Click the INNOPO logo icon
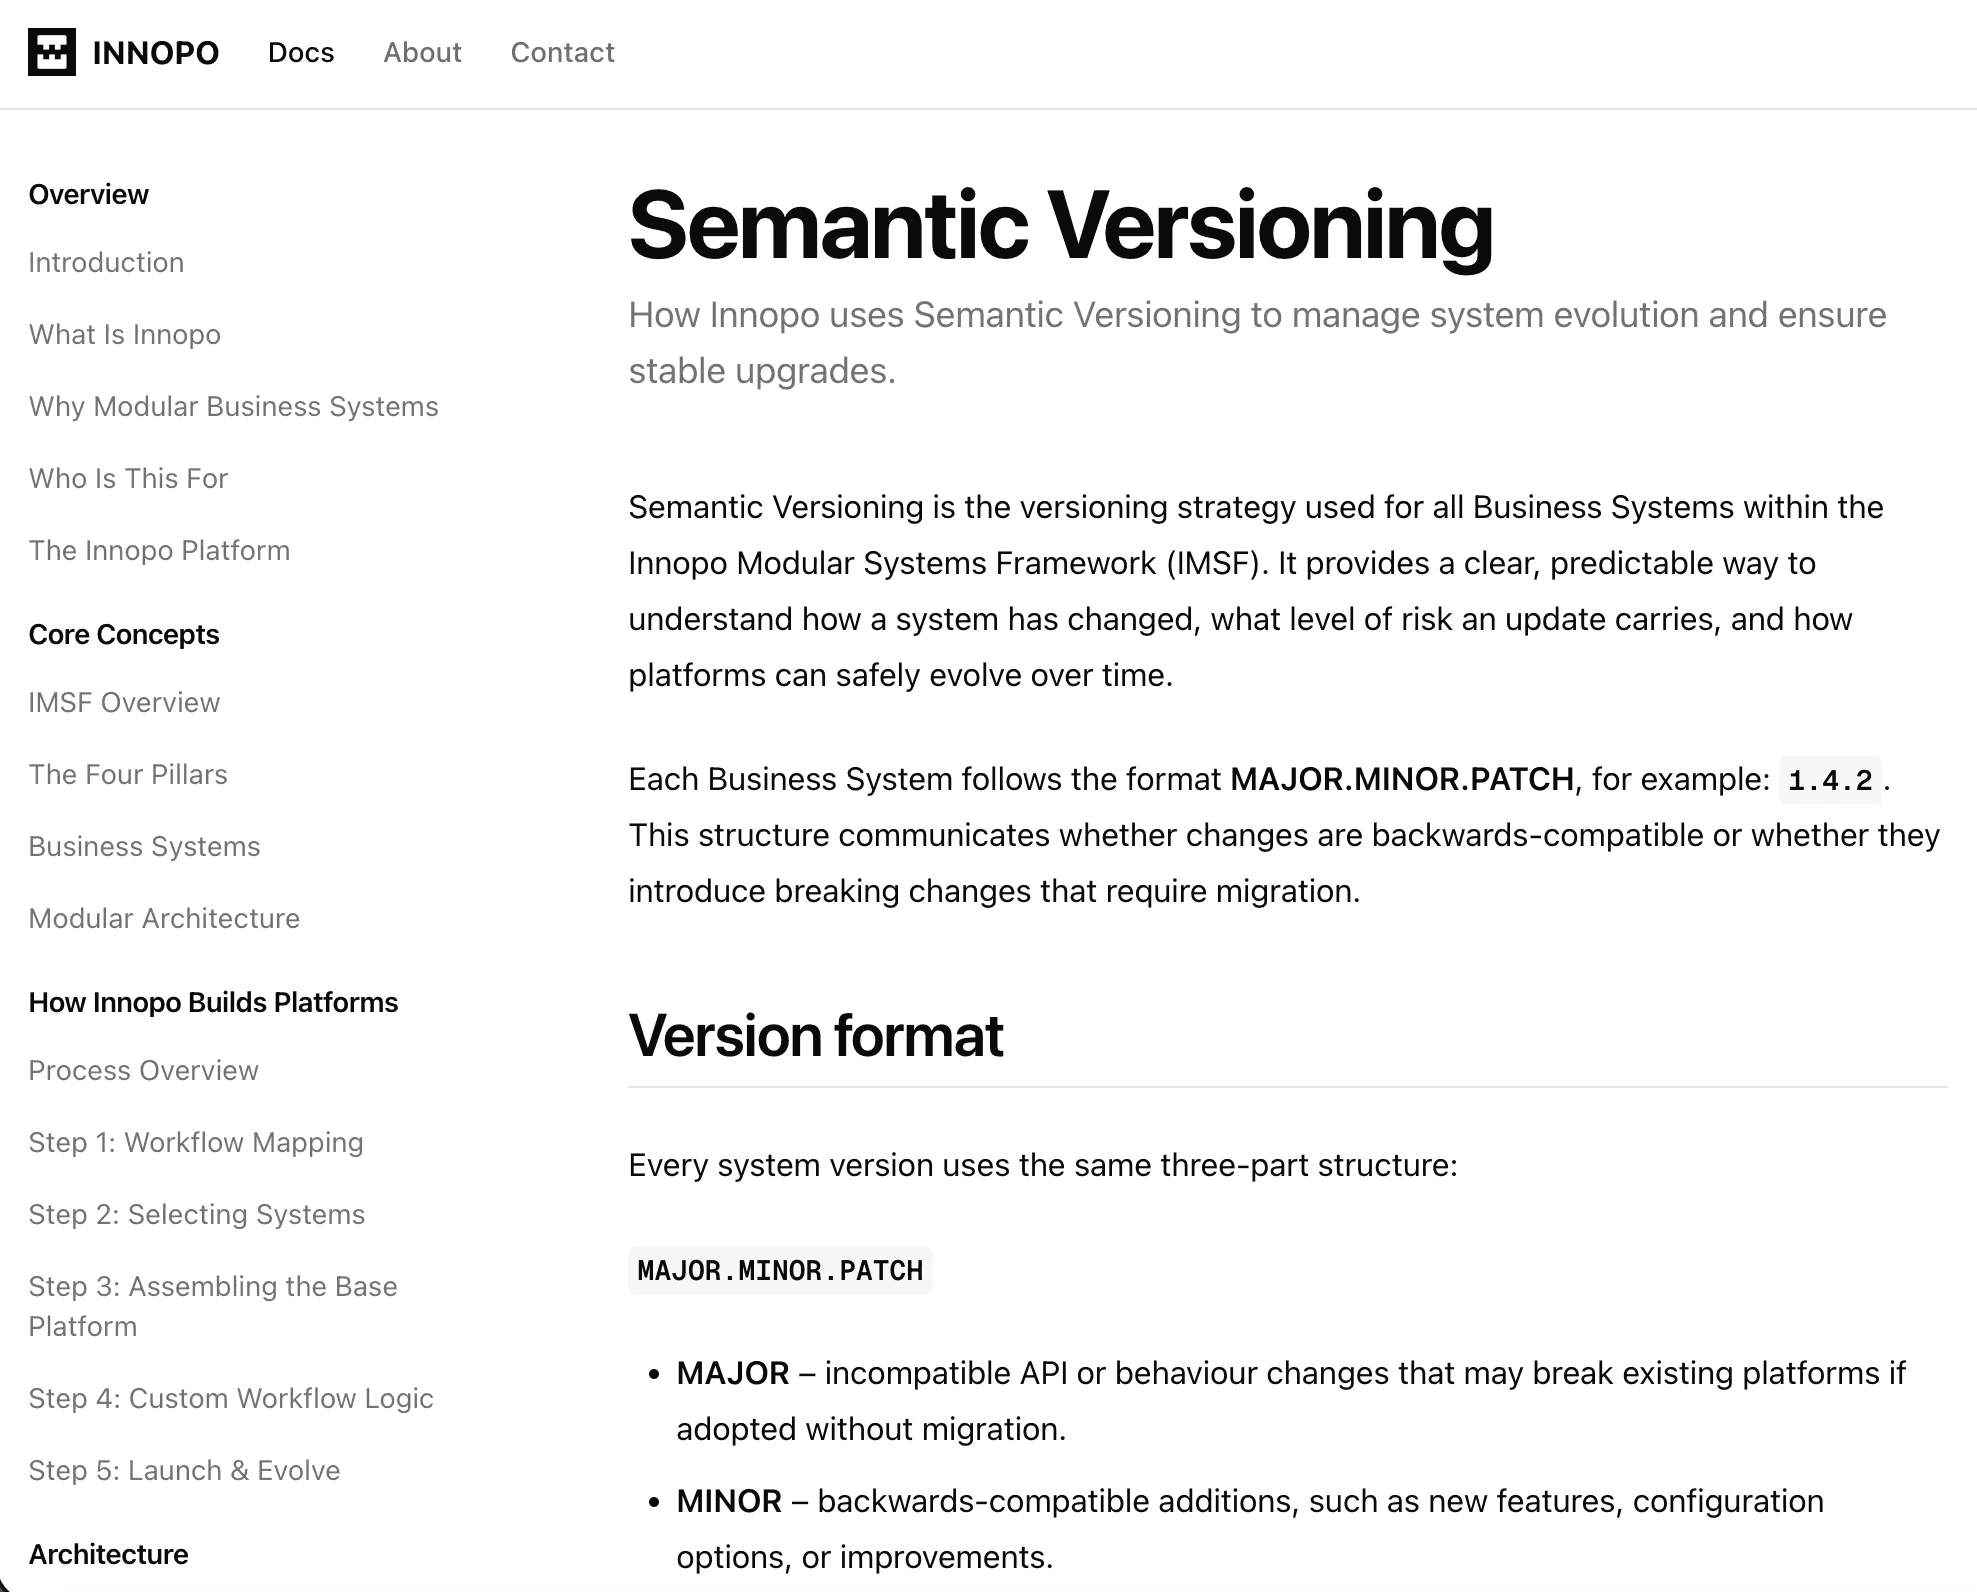The width and height of the screenshot is (1977, 1592). (x=52, y=52)
